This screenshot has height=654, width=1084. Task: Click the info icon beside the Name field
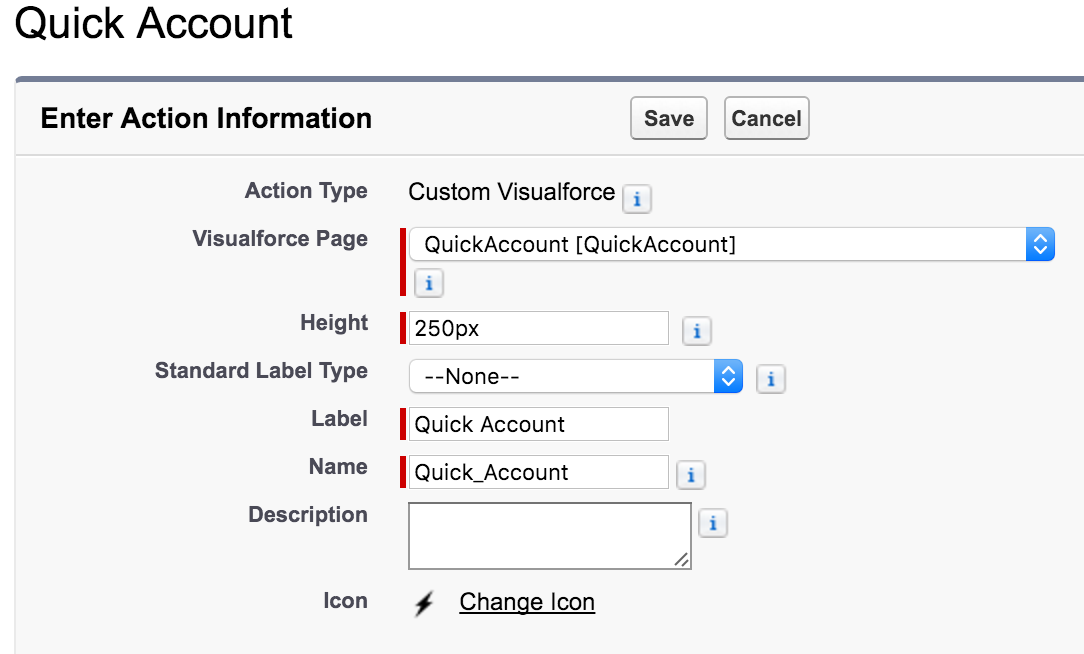coord(691,474)
